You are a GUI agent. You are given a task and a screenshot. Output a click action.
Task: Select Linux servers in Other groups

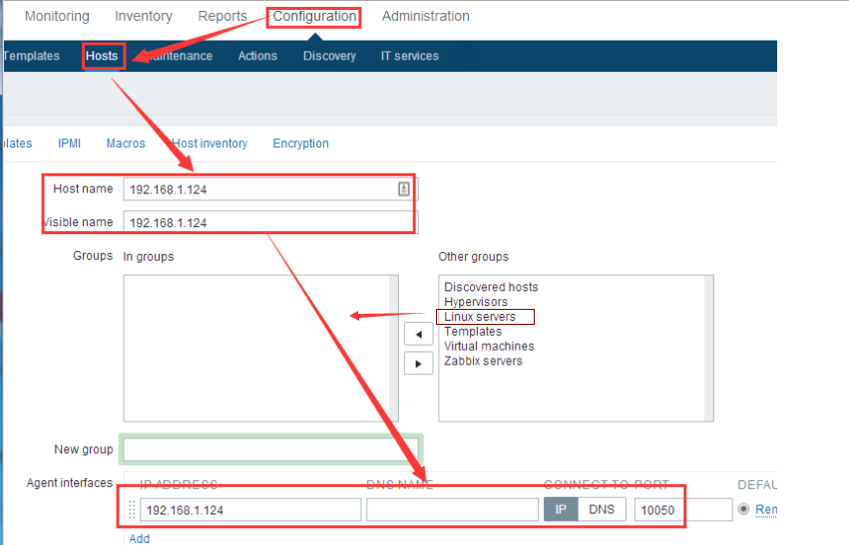point(480,317)
